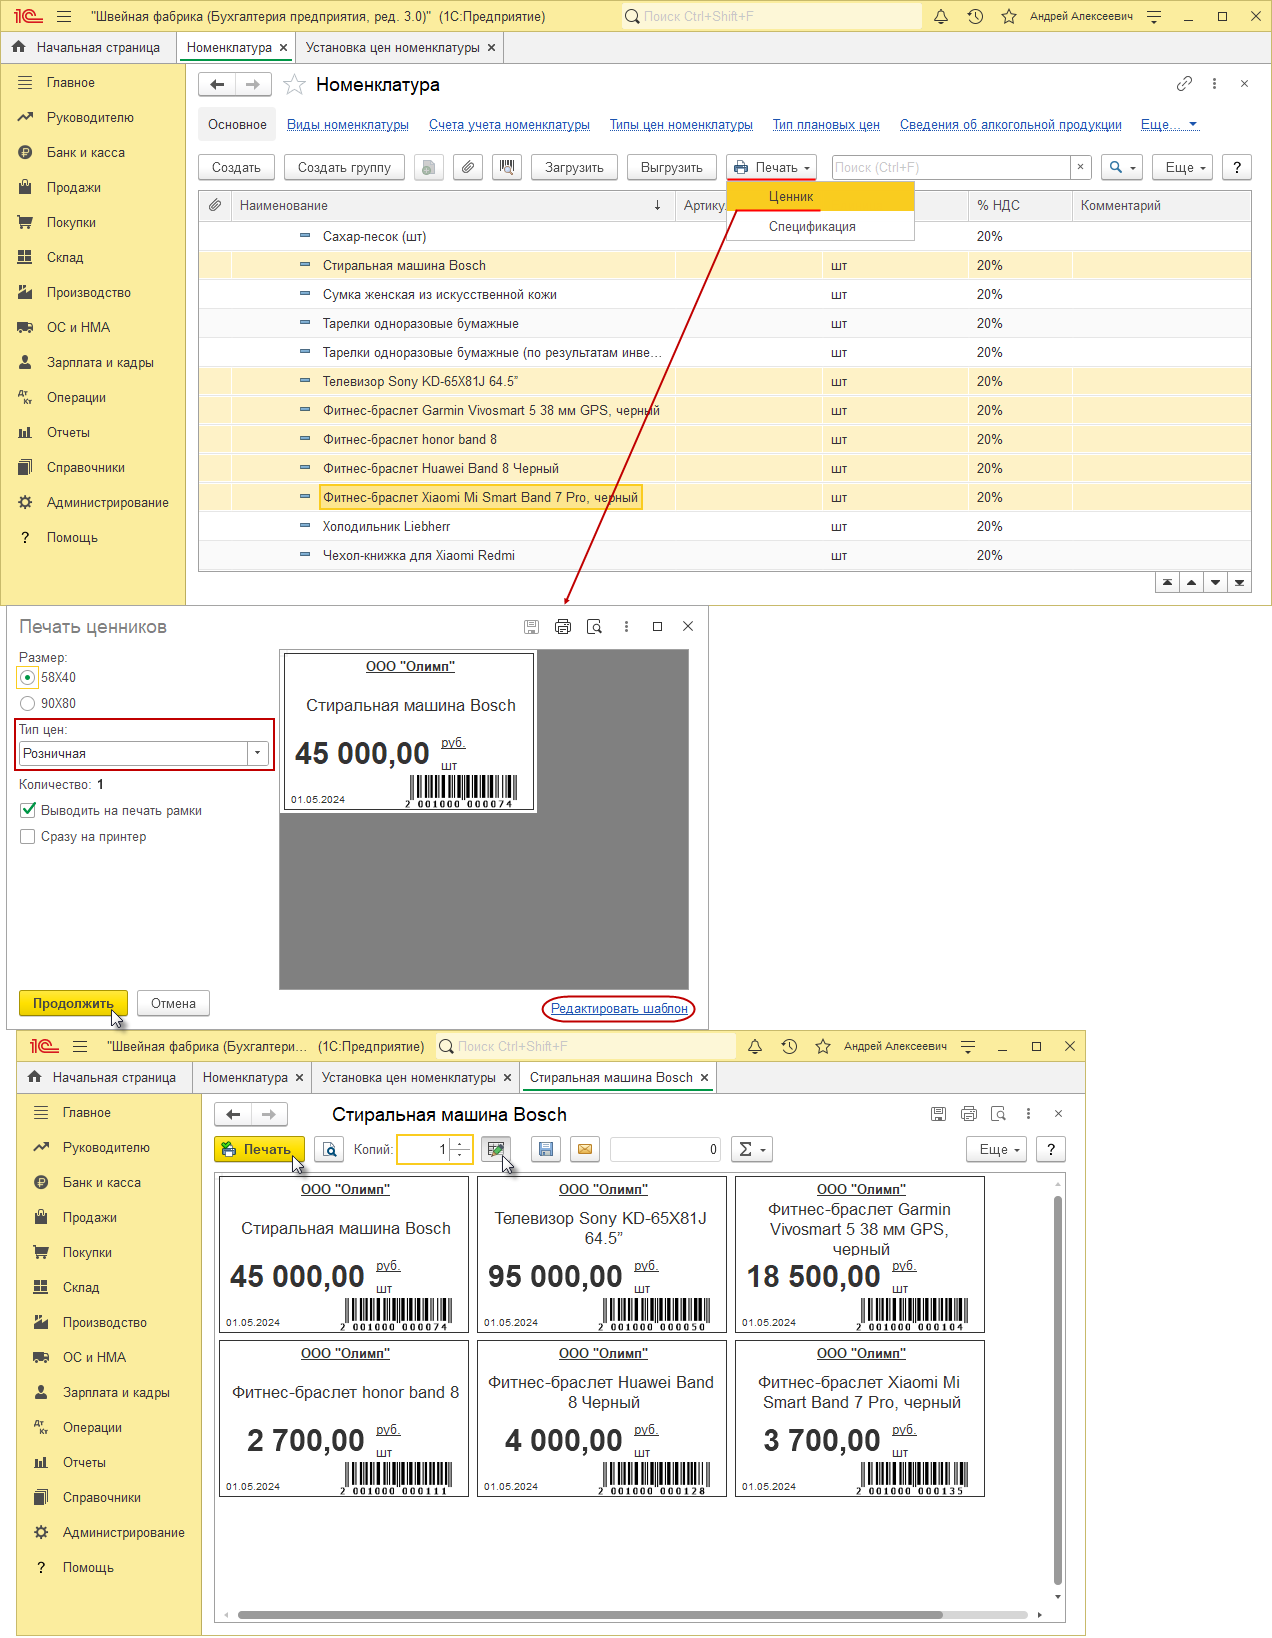Viewport: 1272px width, 1638px height.
Task: Click Телевизор Sony price tag thumbnail
Action: pyautogui.click(x=602, y=1254)
